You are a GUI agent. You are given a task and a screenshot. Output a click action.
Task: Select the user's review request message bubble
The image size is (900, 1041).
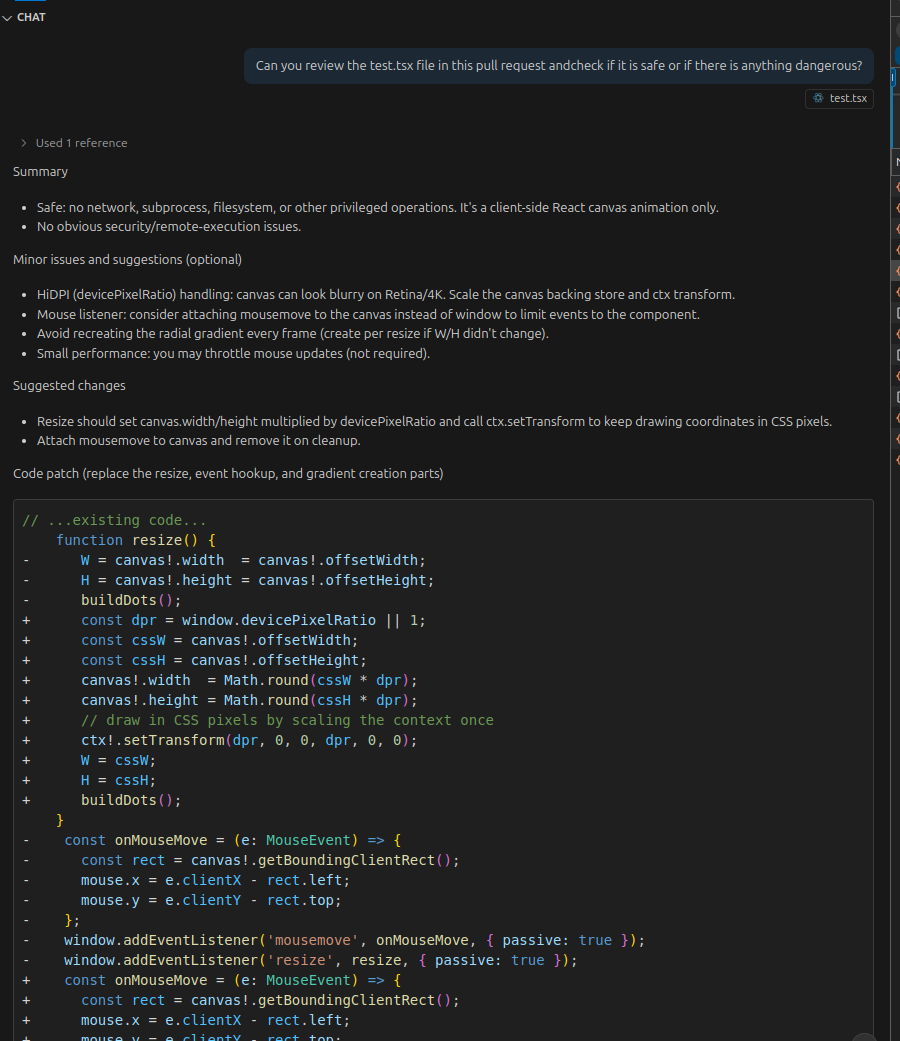558,66
